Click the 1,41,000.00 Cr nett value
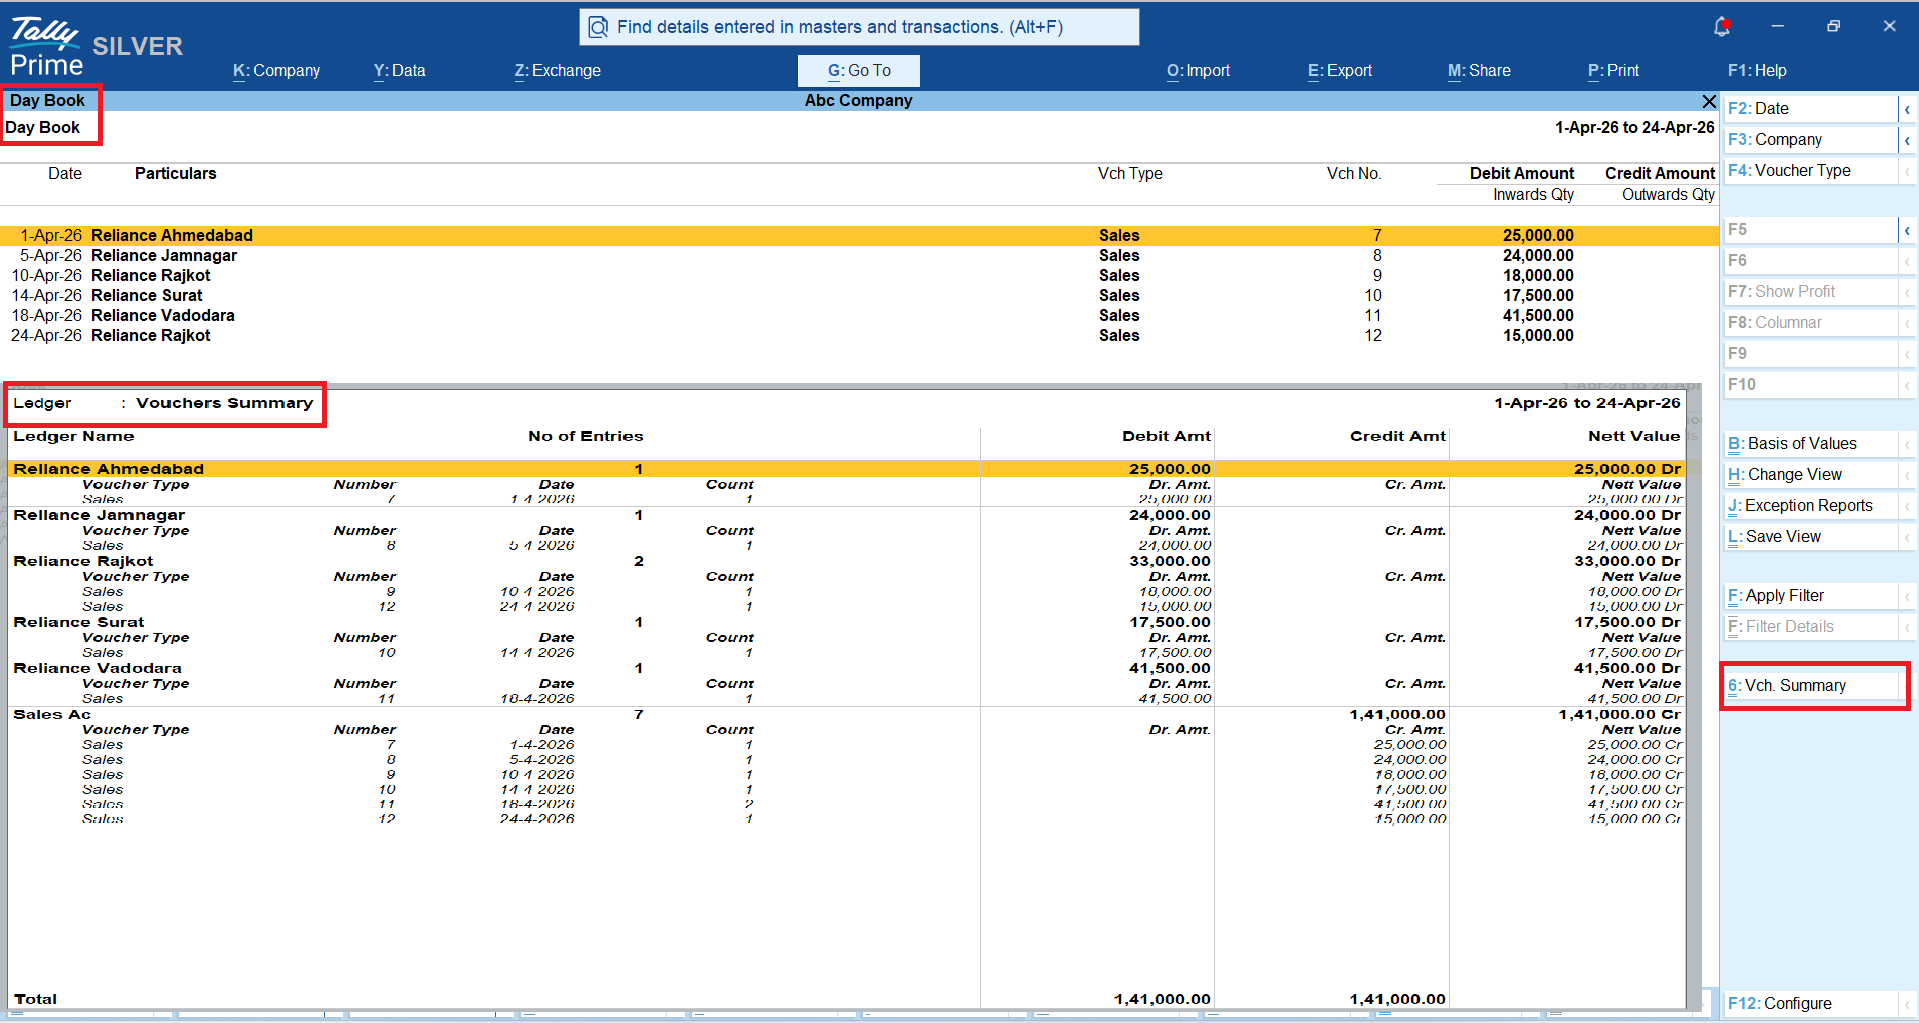Image resolution: width=1919 pixels, height=1023 pixels. pos(1620,714)
